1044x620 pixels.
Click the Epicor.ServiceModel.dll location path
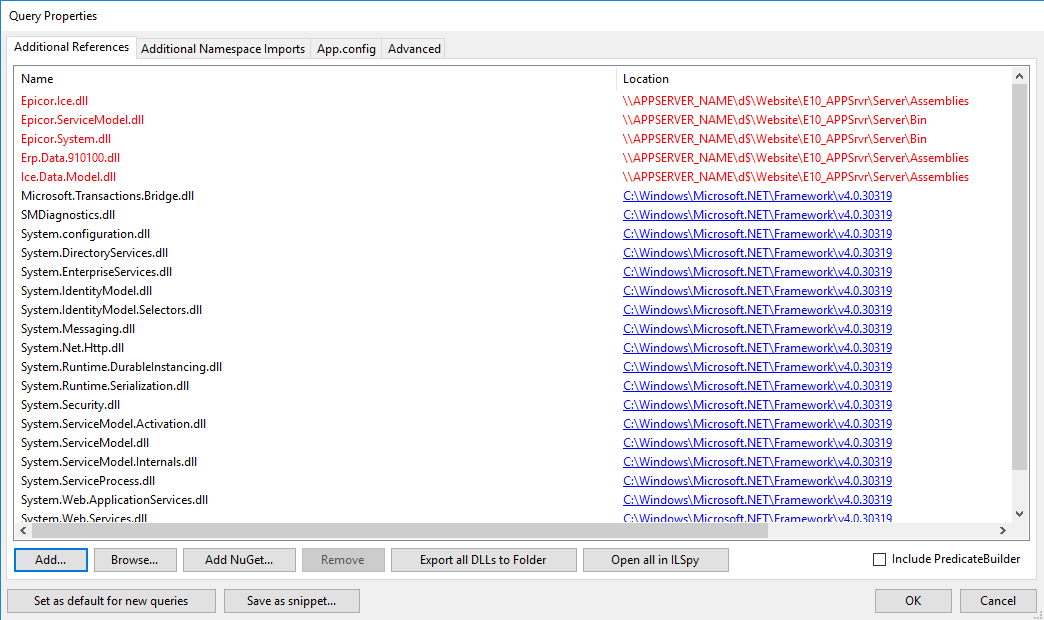pyautogui.click(x=774, y=120)
